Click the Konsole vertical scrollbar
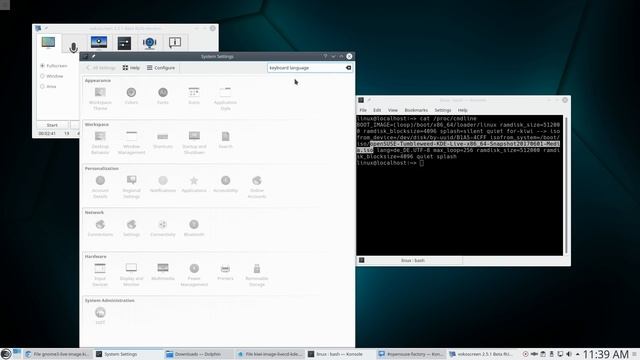 (x=566, y=185)
